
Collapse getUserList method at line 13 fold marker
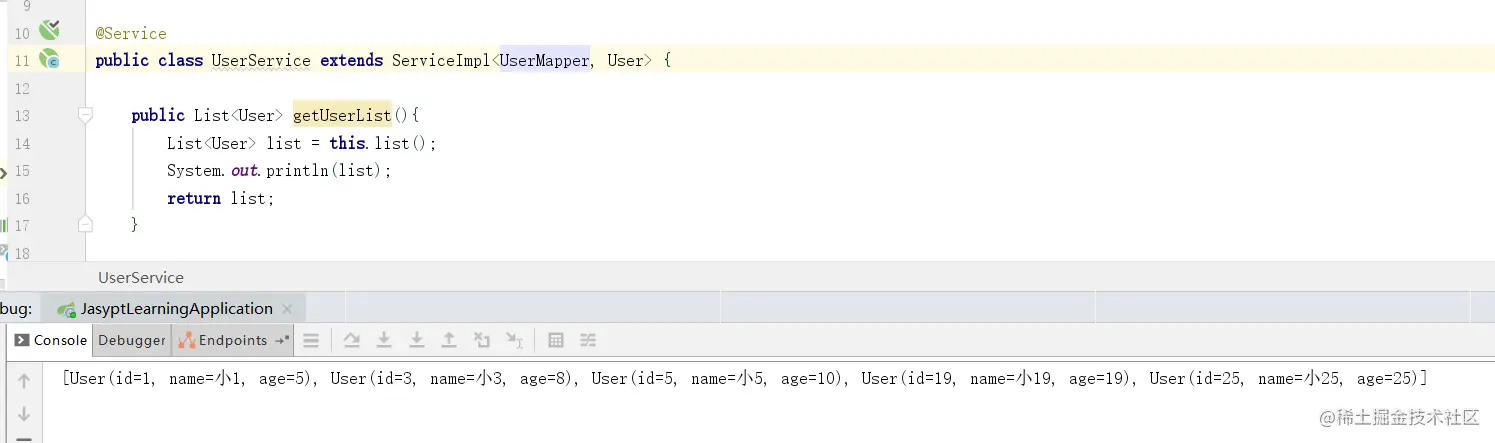click(x=85, y=116)
